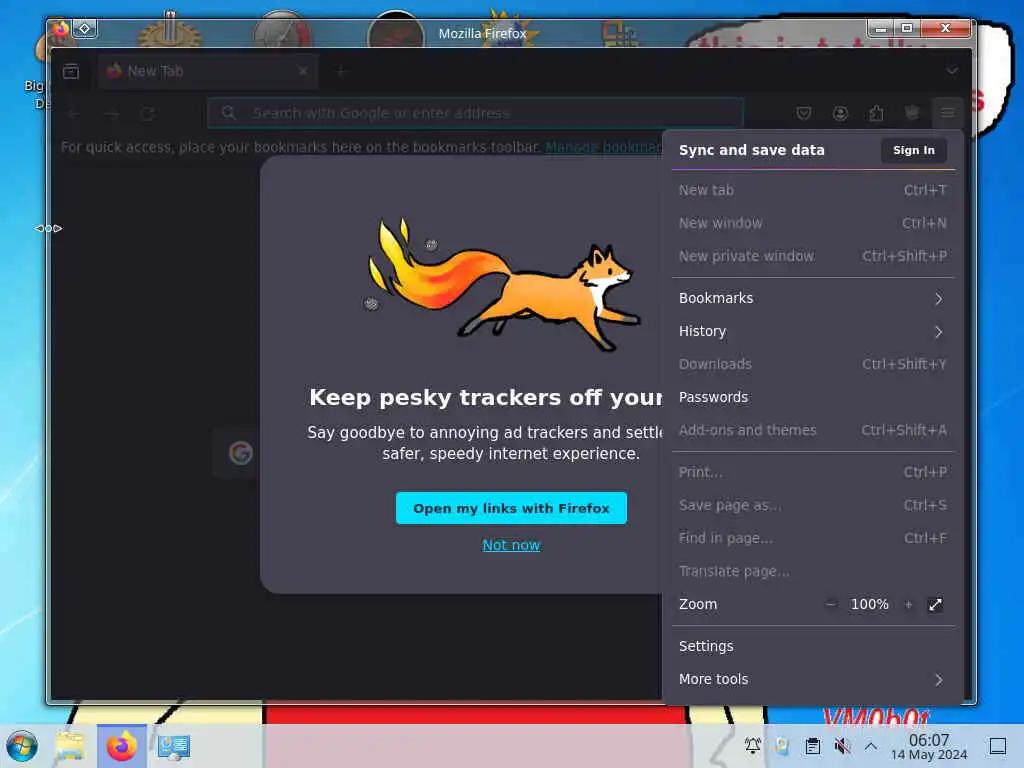Viewport: 1024px width, 768px height.
Task: Click show desktop button in taskbar
Action: click(997, 746)
